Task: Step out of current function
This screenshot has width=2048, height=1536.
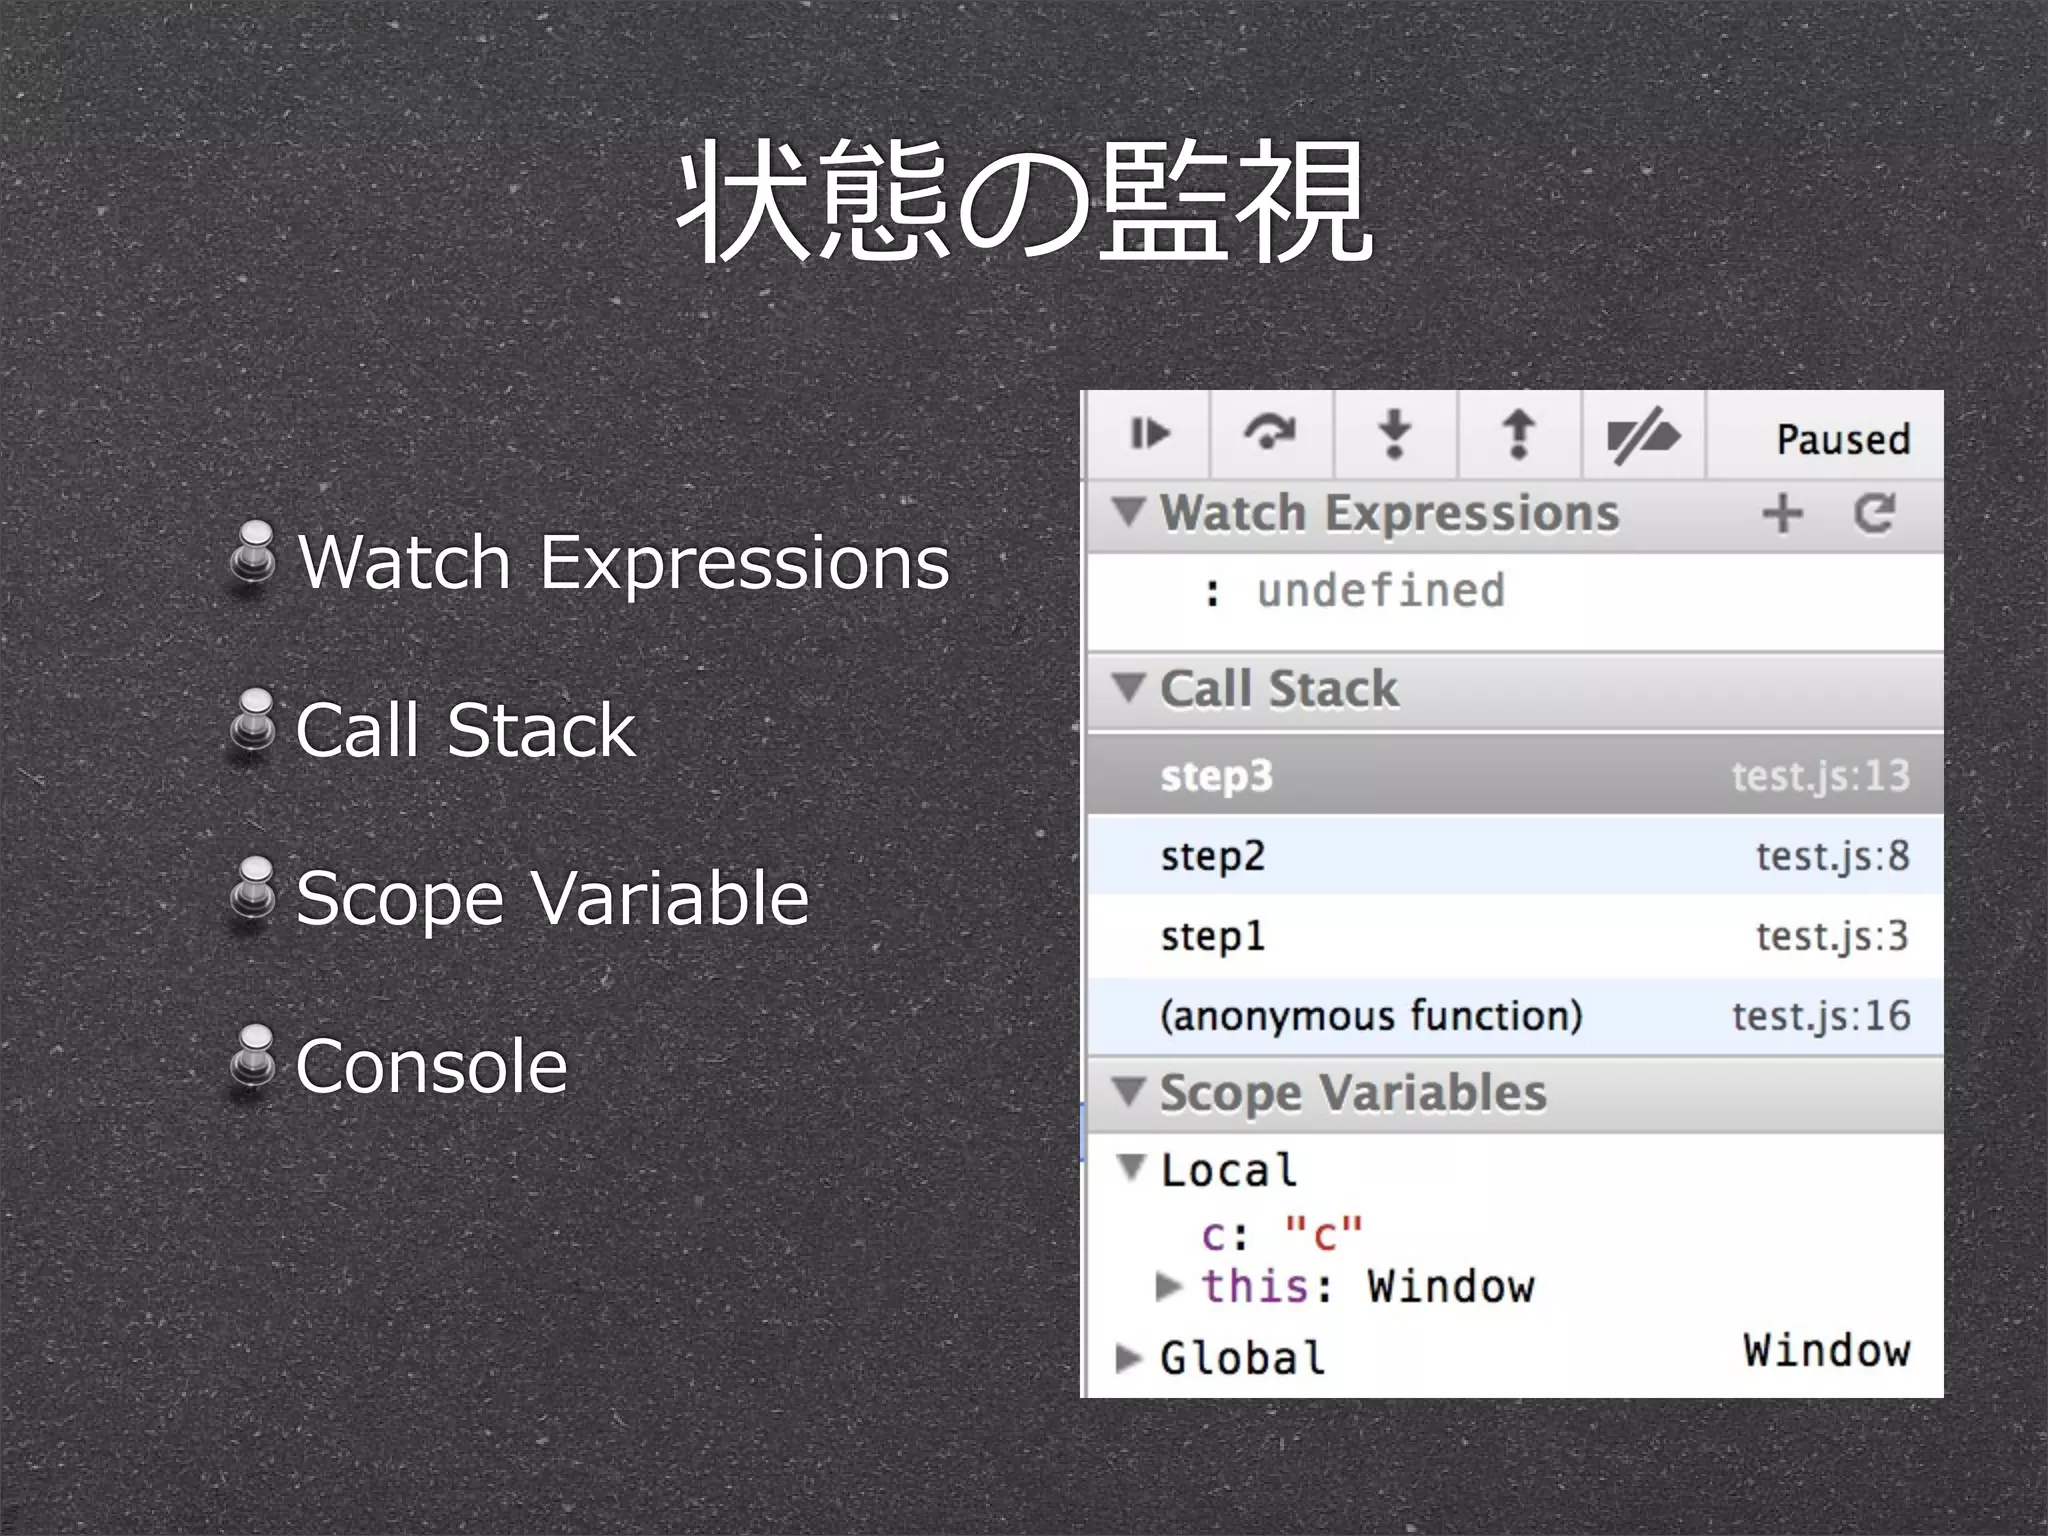Action: [x=1519, y=435]
